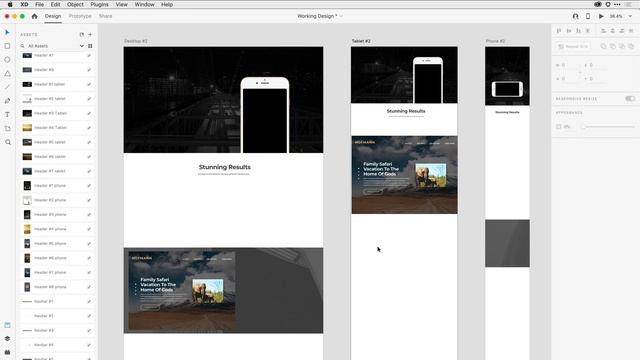Select Header #5 phone asset
Screen dimensions: 640x360
pyautogui.click(x=56, y=244)
